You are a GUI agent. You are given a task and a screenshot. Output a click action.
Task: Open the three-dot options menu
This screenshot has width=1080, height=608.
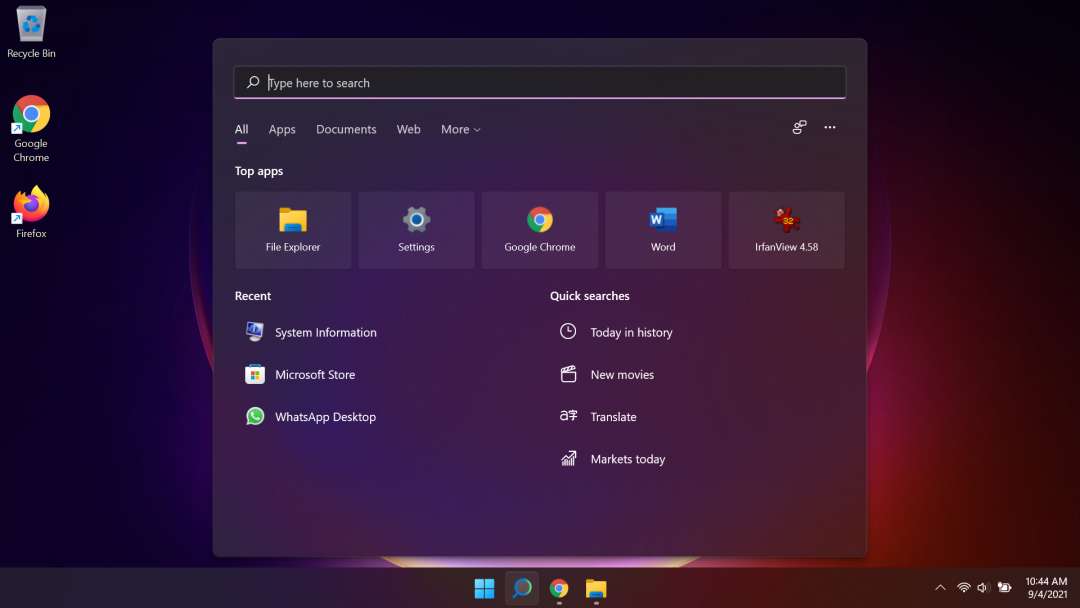(830, 127)
